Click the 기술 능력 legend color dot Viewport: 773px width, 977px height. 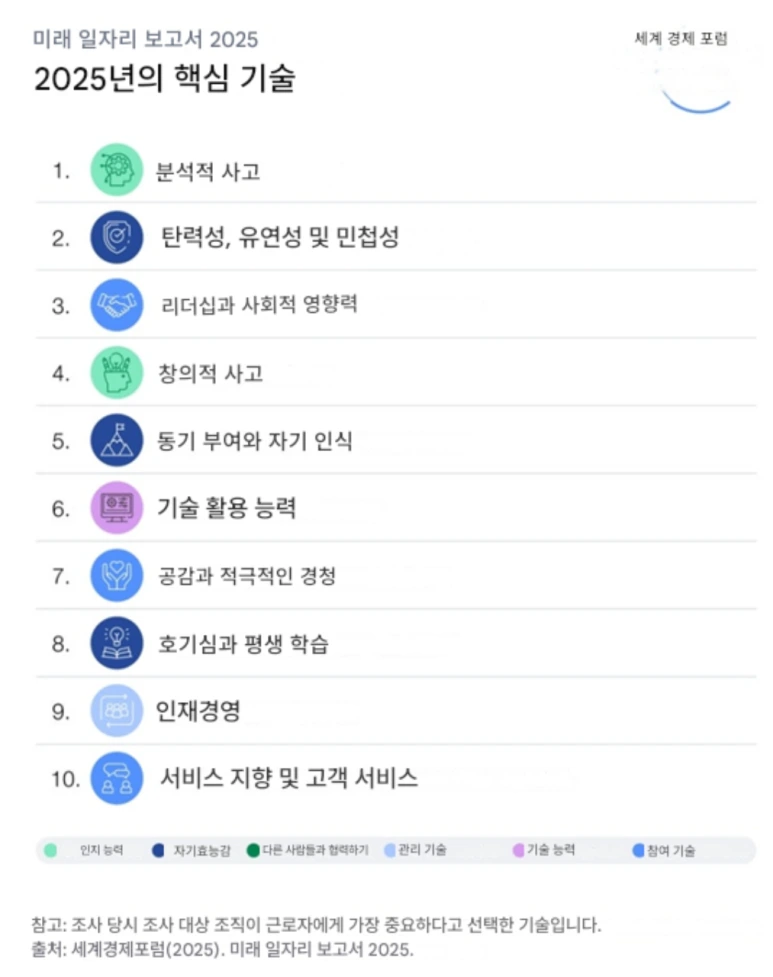click(x=518, y=851)
